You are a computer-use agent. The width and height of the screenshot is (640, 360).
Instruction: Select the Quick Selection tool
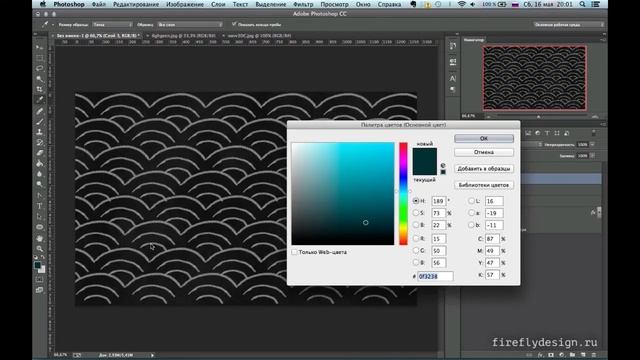(40, 79)
